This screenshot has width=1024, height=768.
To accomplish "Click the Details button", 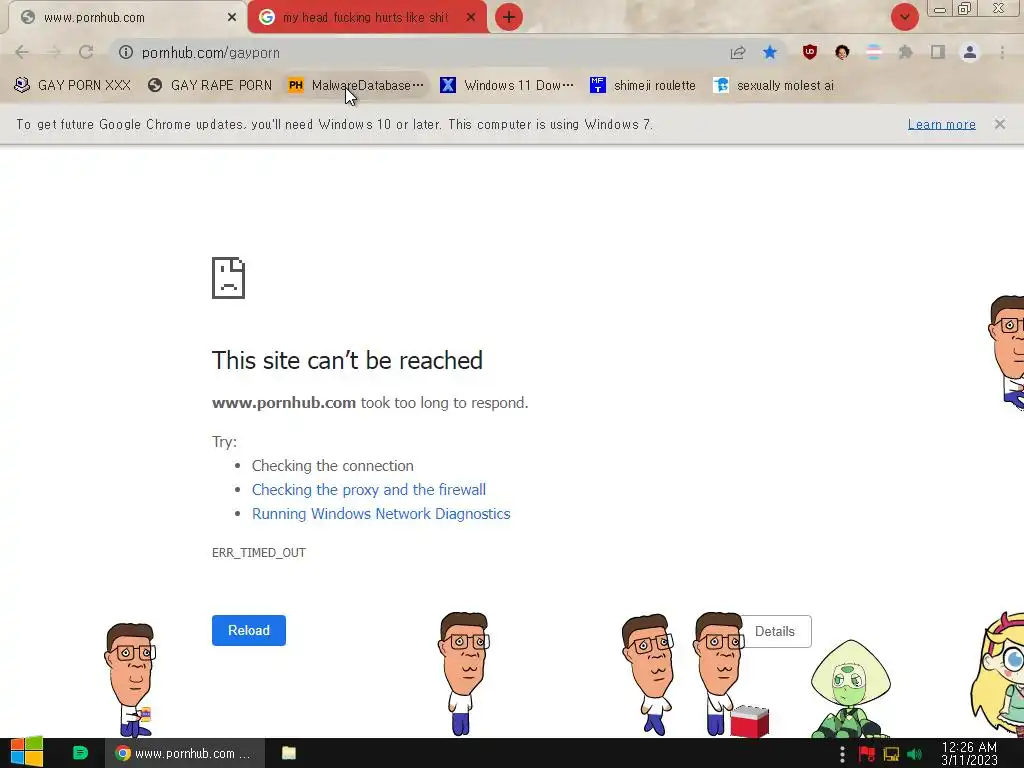I will [775, 632].
